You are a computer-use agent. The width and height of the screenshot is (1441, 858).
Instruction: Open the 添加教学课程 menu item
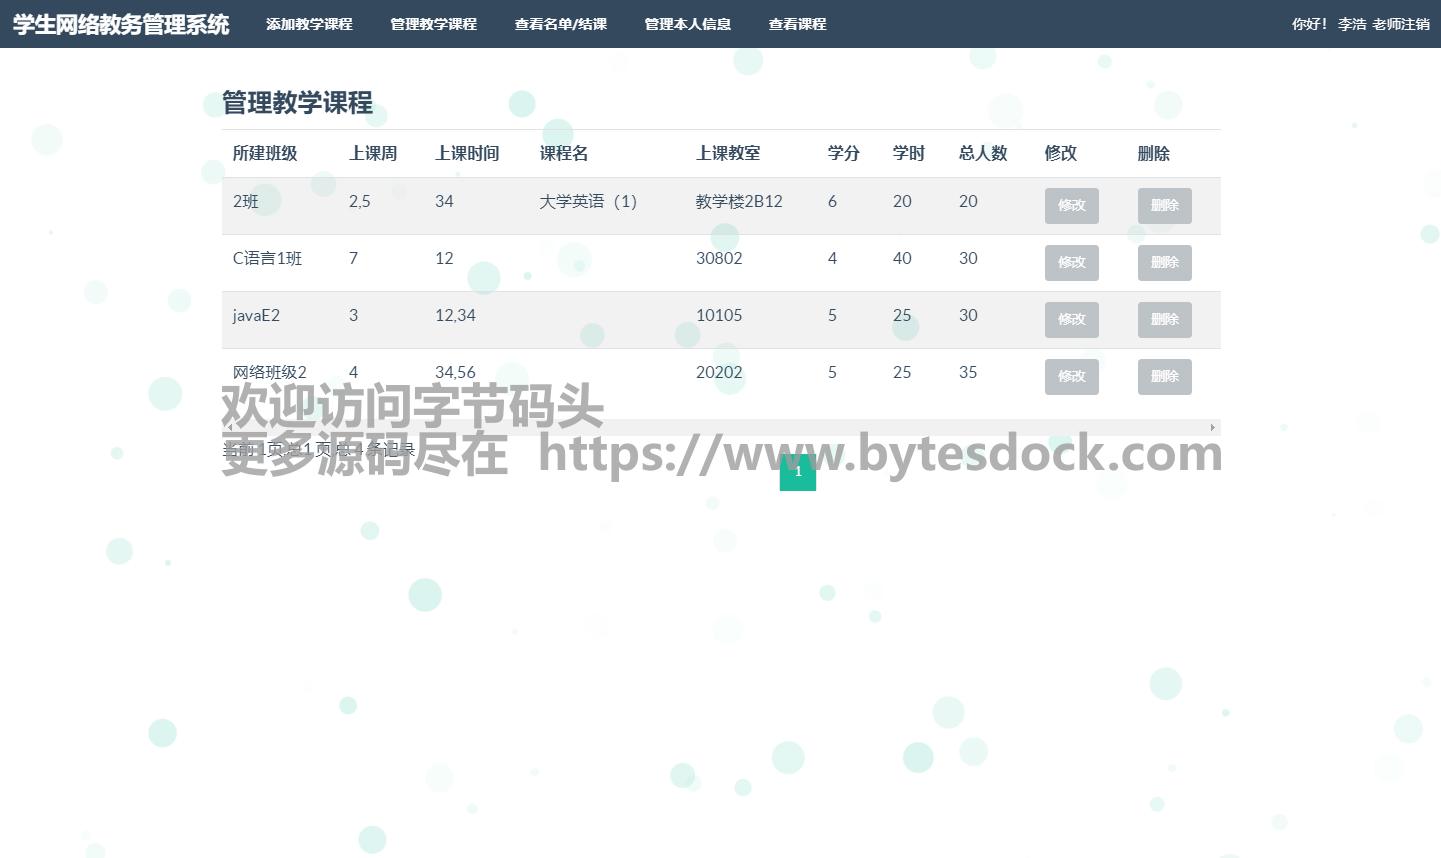(x=309, y=24)
